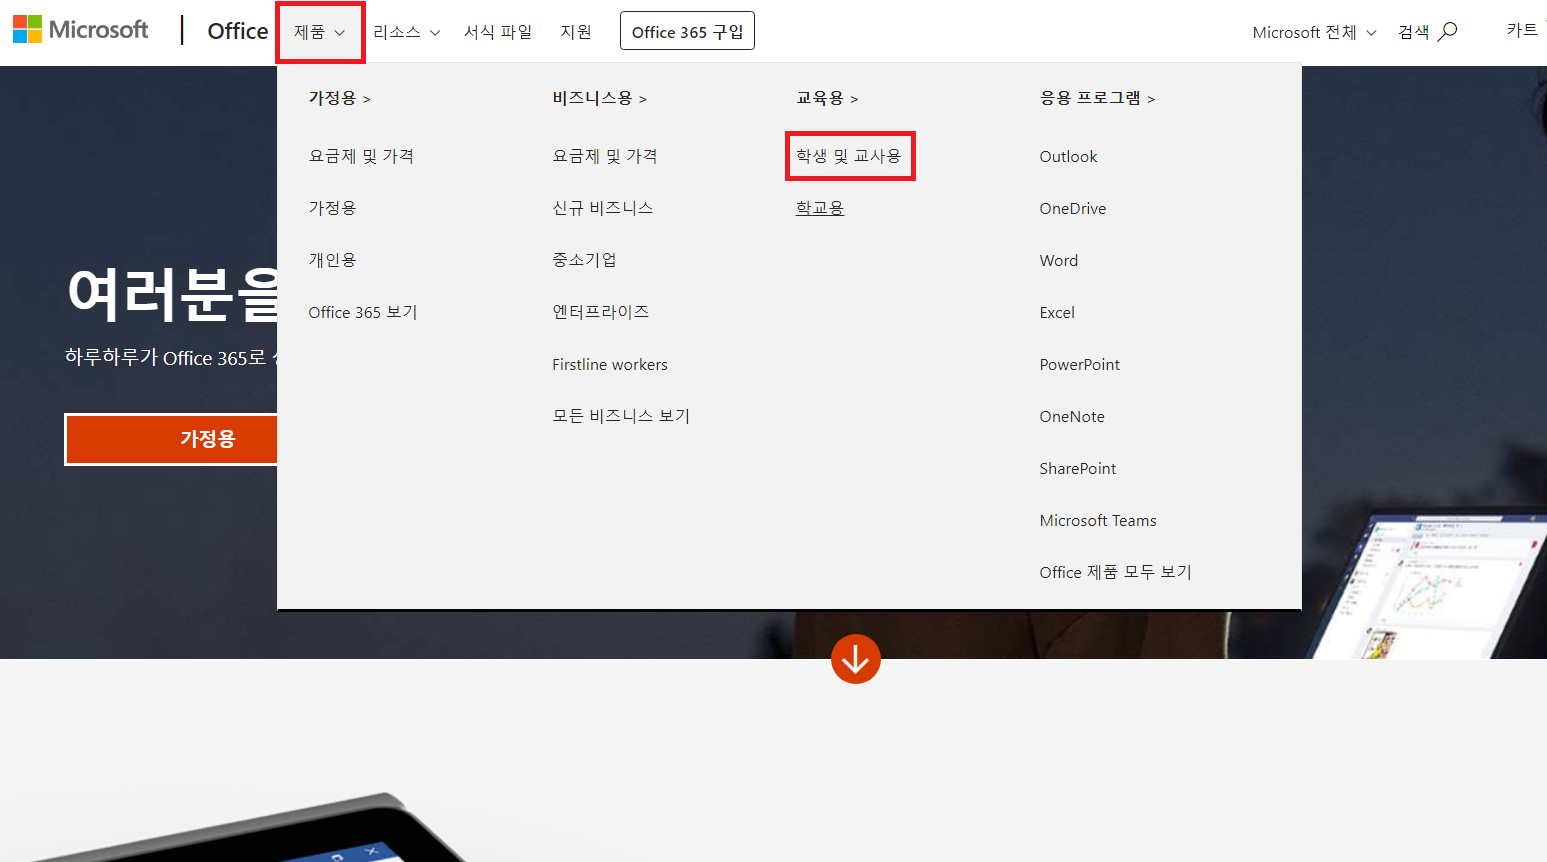
Task: Open the 비즈니스용 > category heading
Action: pyautogui.click(x=599, y=98)
